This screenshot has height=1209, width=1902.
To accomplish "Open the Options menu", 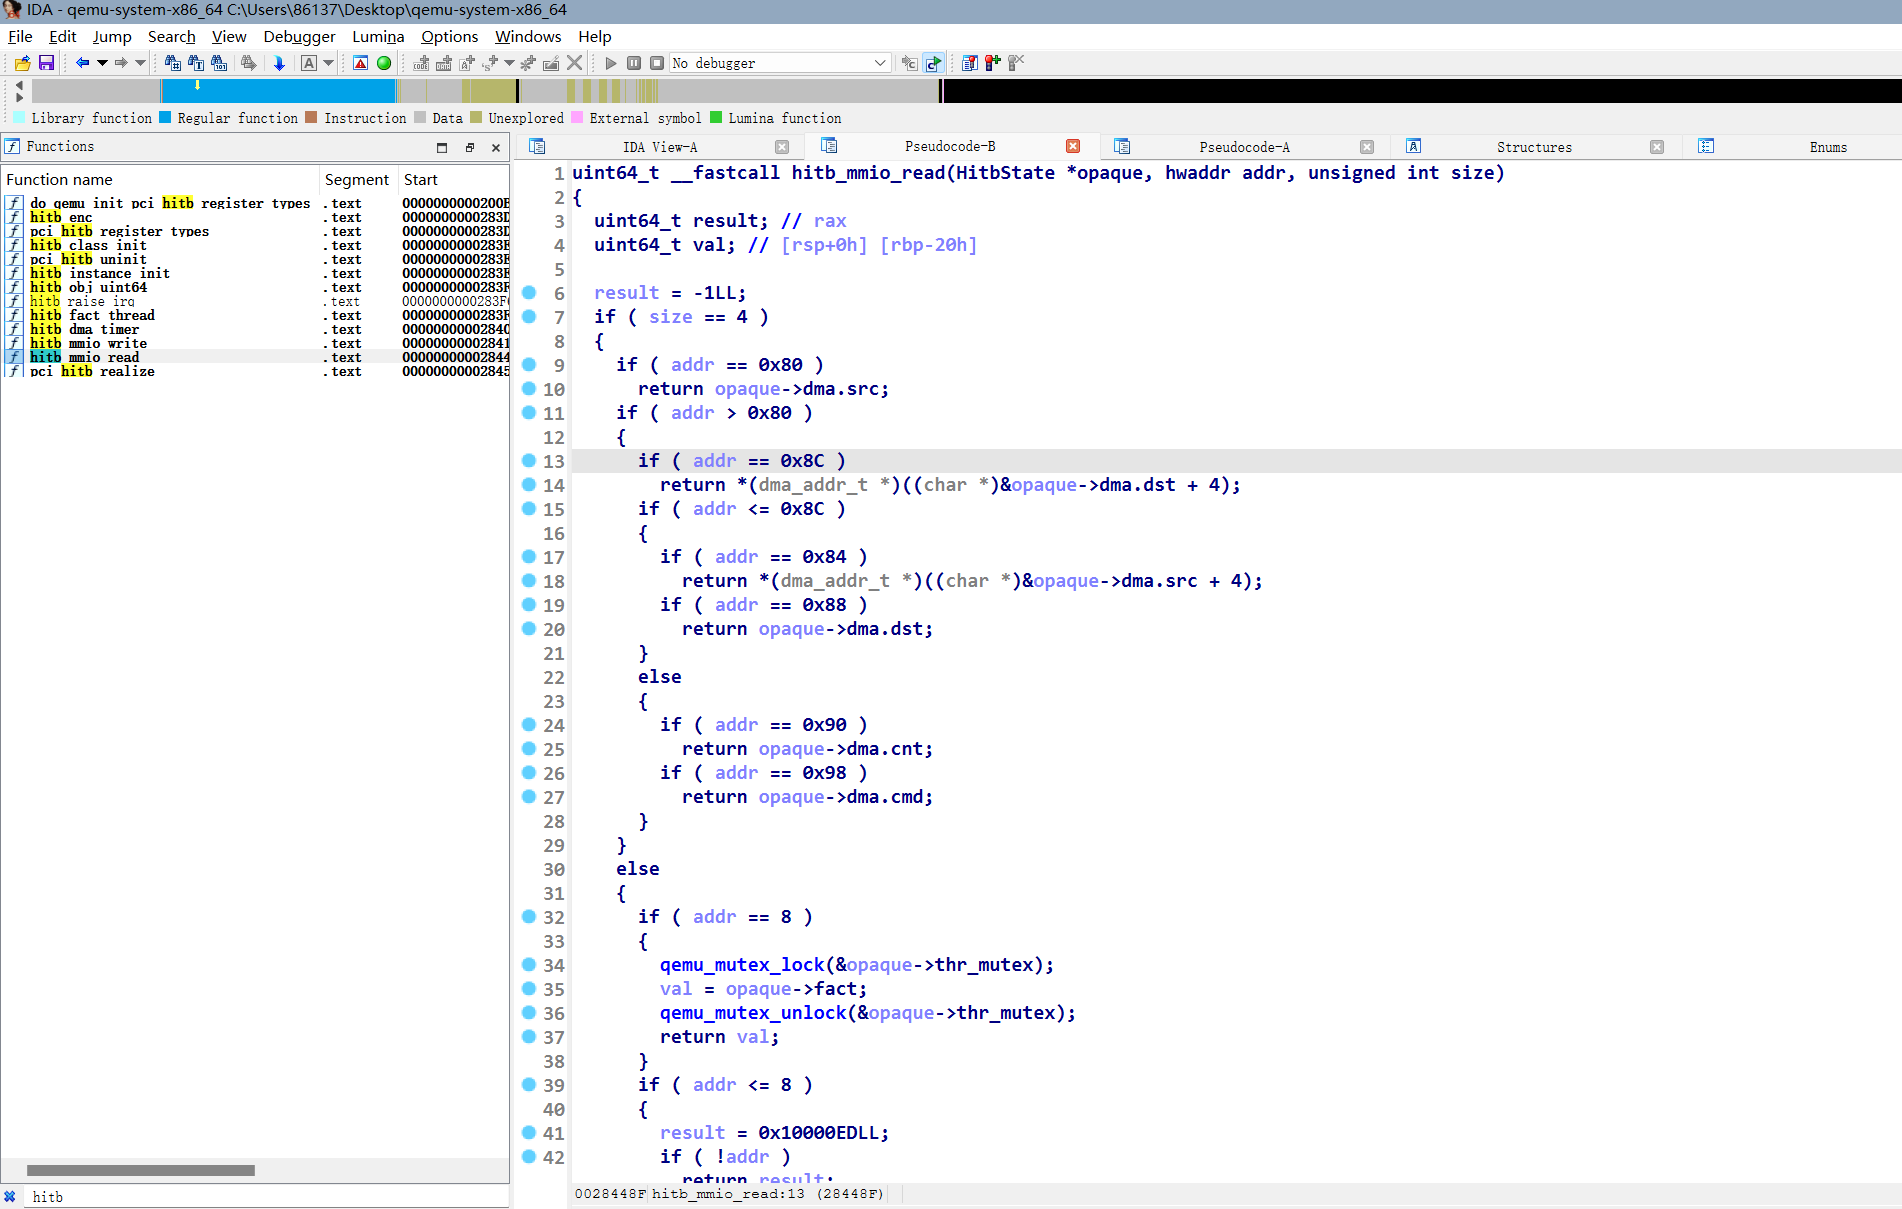I will pos(450,37).
